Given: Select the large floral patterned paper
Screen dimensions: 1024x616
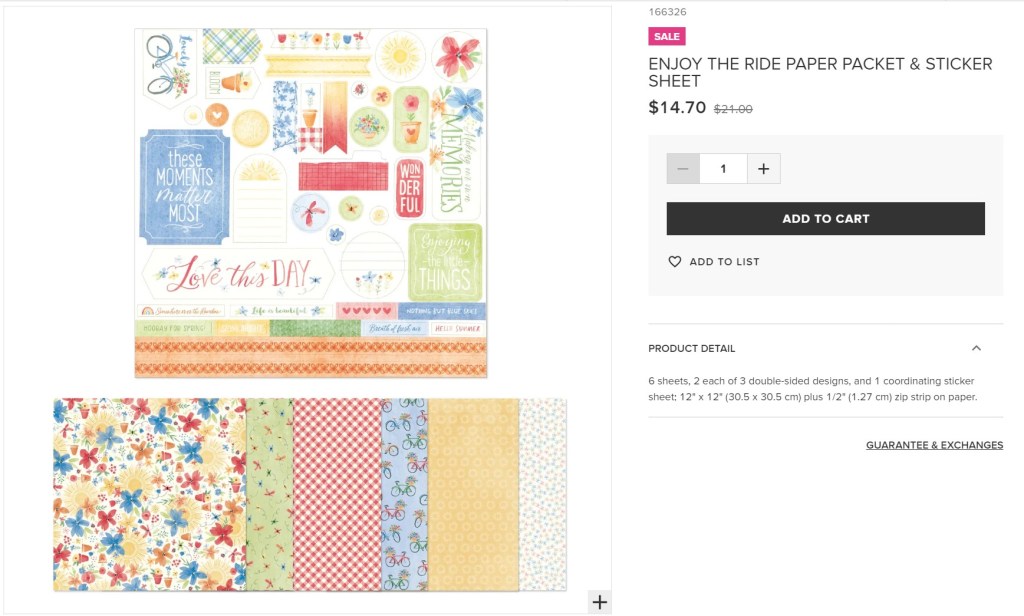Looking at the screenshot, I should coord(149,494).
